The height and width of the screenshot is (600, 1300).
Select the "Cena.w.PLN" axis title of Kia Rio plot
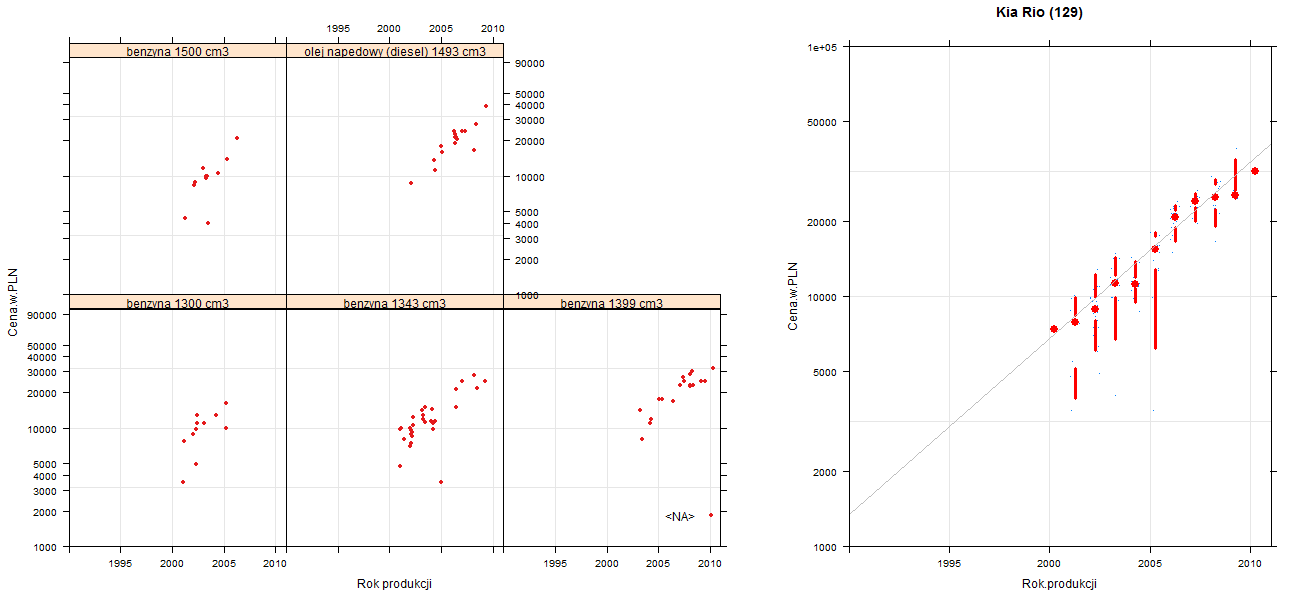(x=793, y=297)
